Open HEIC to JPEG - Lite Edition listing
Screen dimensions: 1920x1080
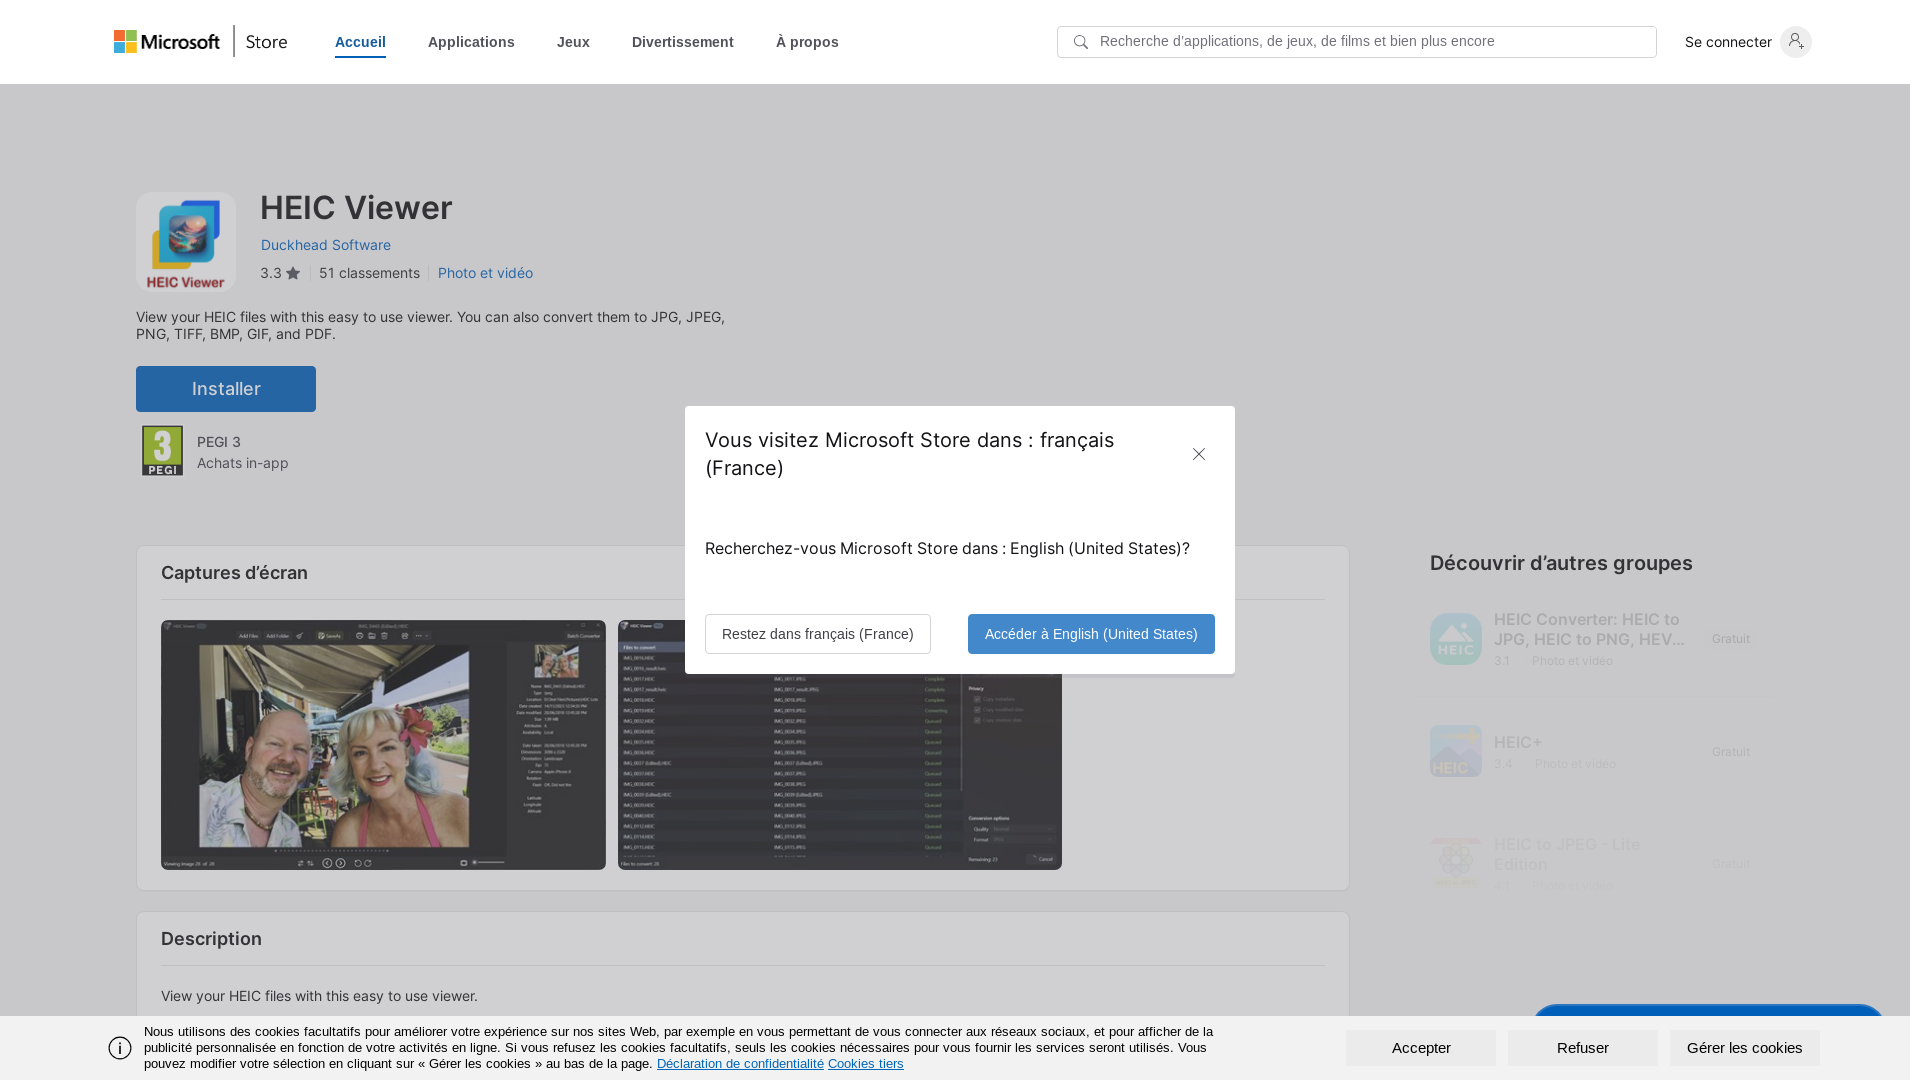[1590, 863]
